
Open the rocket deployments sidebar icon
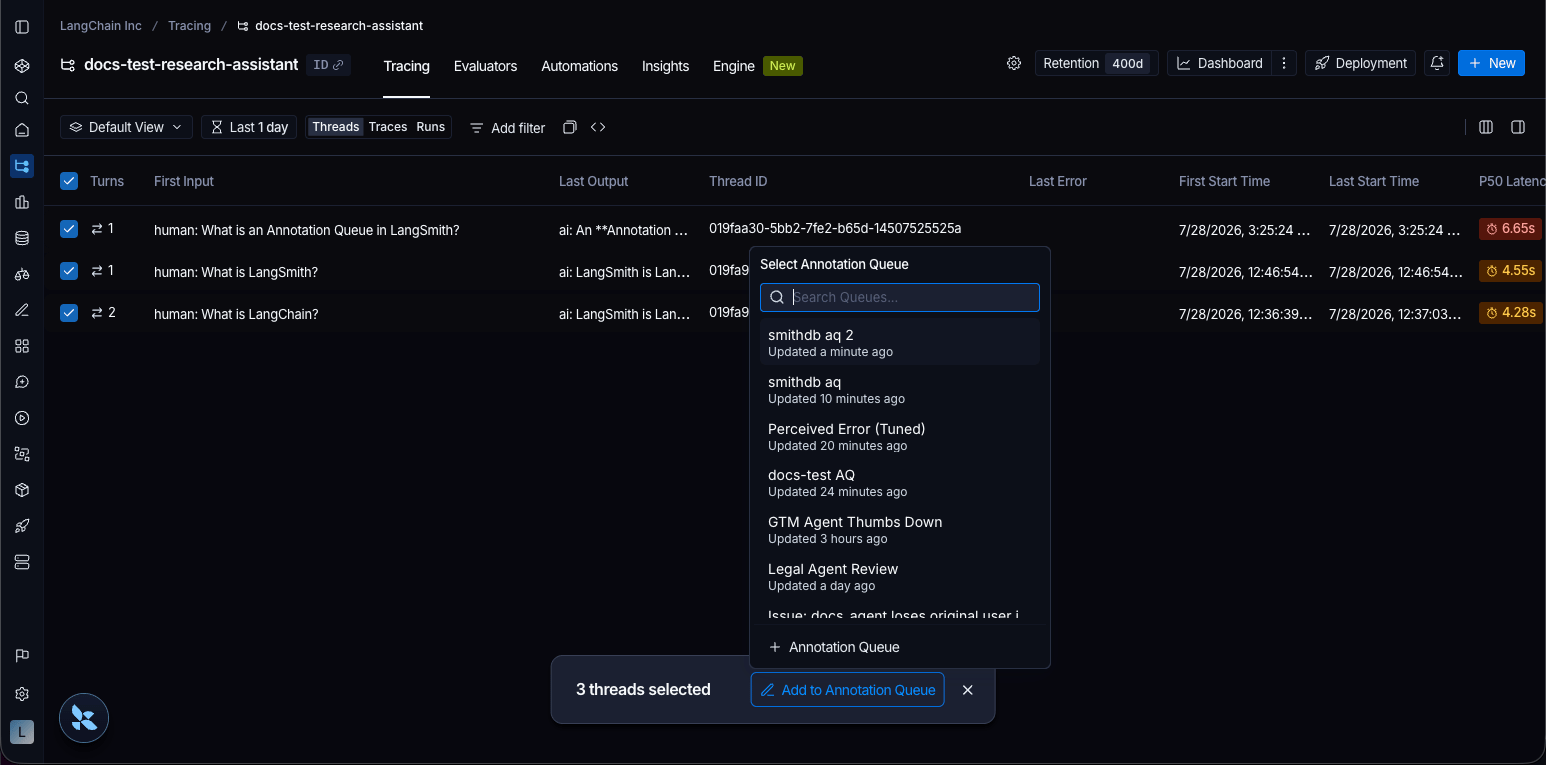pyautogui.click(x=22, y=526)
